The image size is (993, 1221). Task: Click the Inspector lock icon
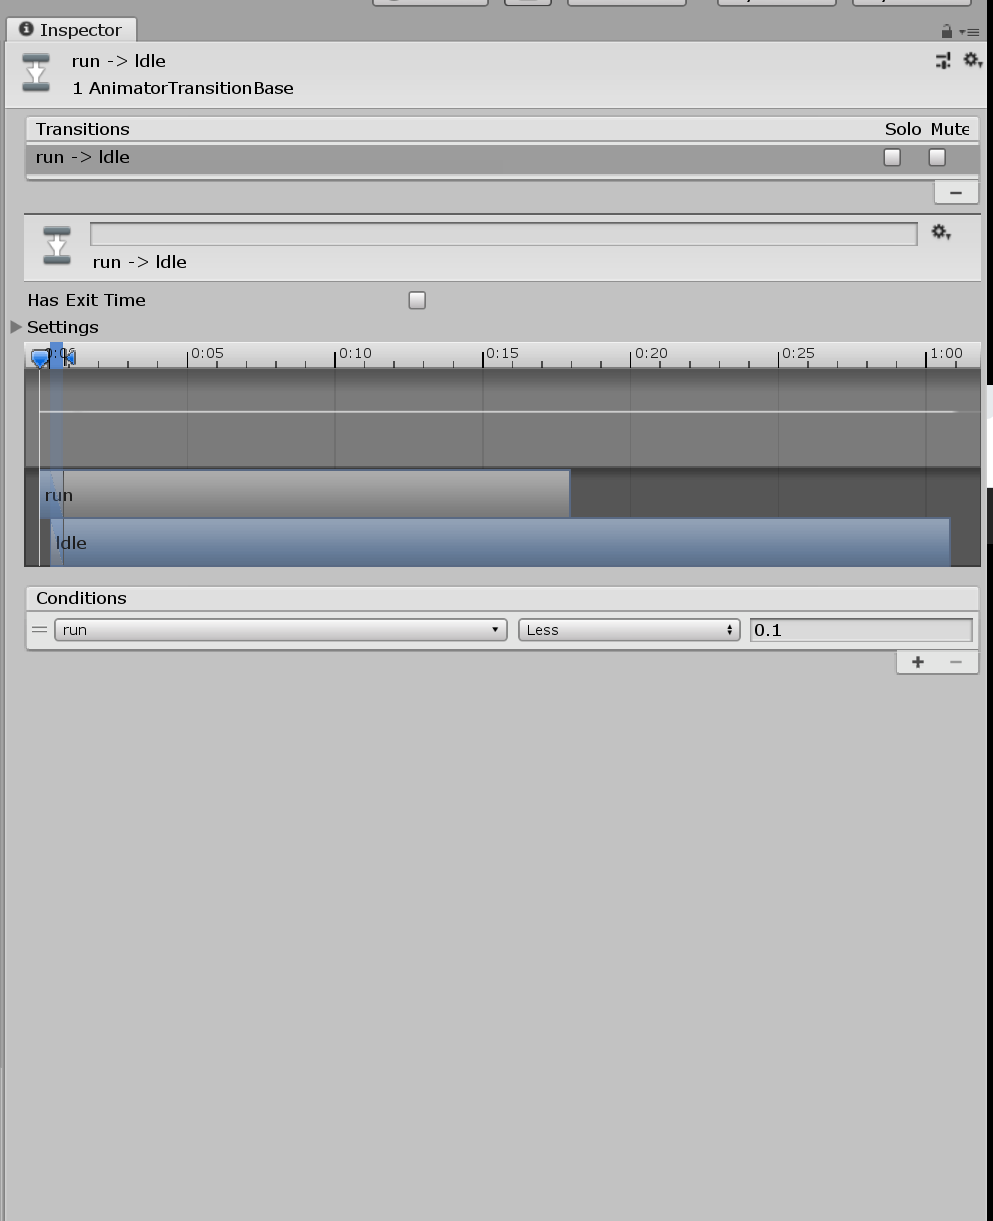click(x=946, y=31)
